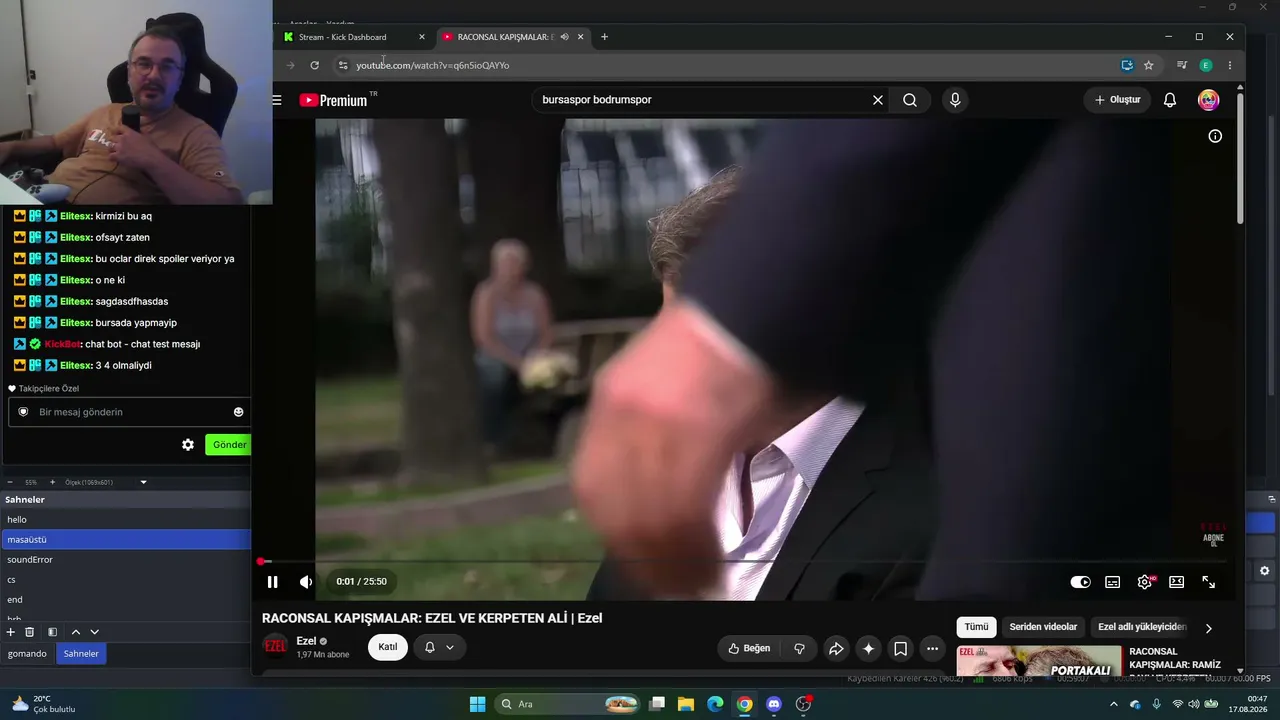Open a new browser tab
Image resolution: width=1280 pixels, height=720 pixels.
tap(604, 37)
